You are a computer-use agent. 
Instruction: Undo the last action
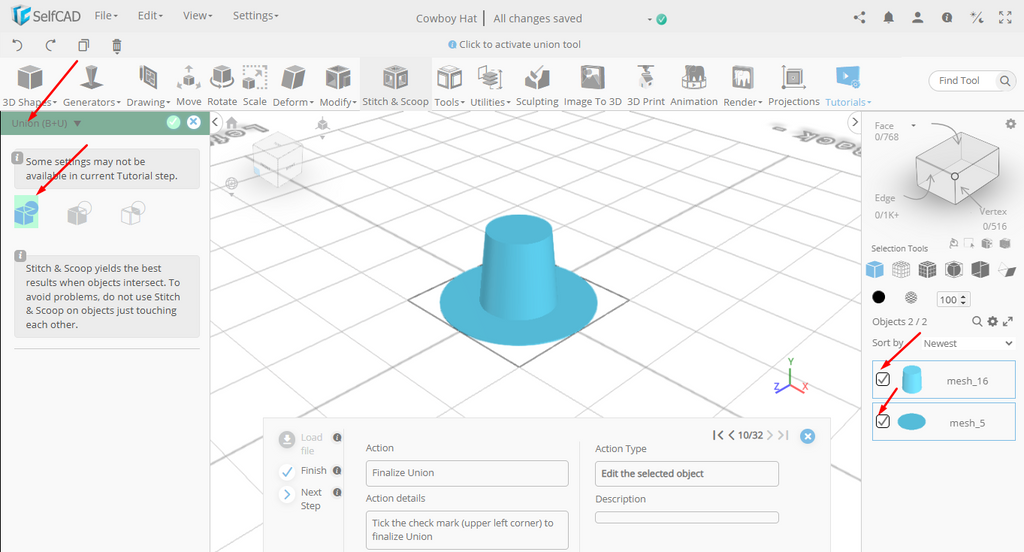pyautogui.click(x=18, y=45)
